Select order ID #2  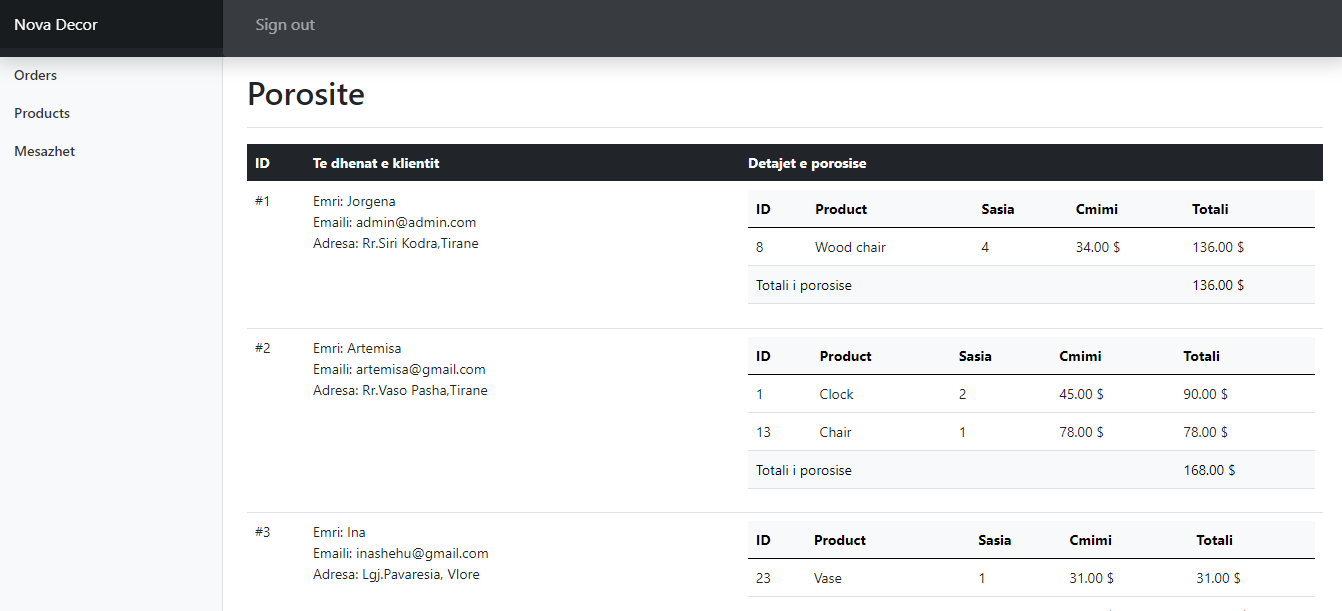click(x=261, y=348)
